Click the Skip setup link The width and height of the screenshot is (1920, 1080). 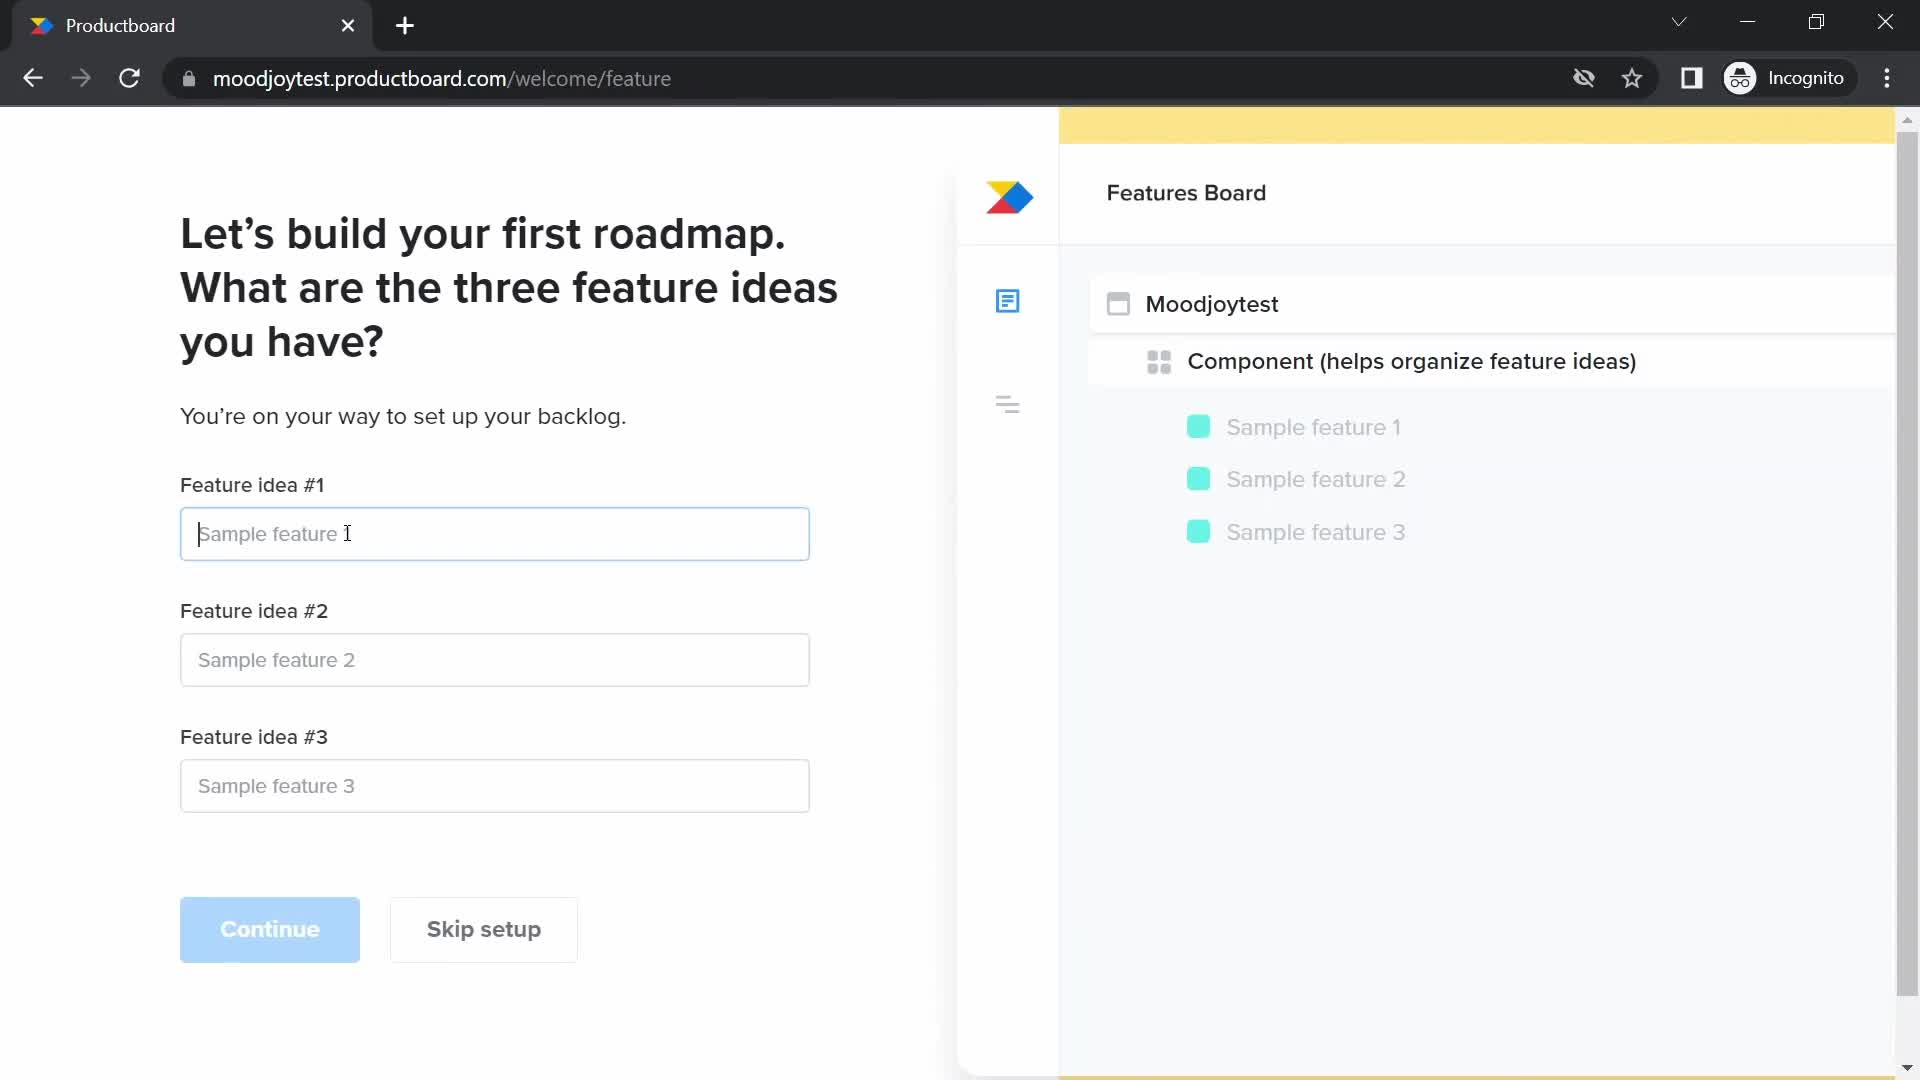click(x=484, y=930)
